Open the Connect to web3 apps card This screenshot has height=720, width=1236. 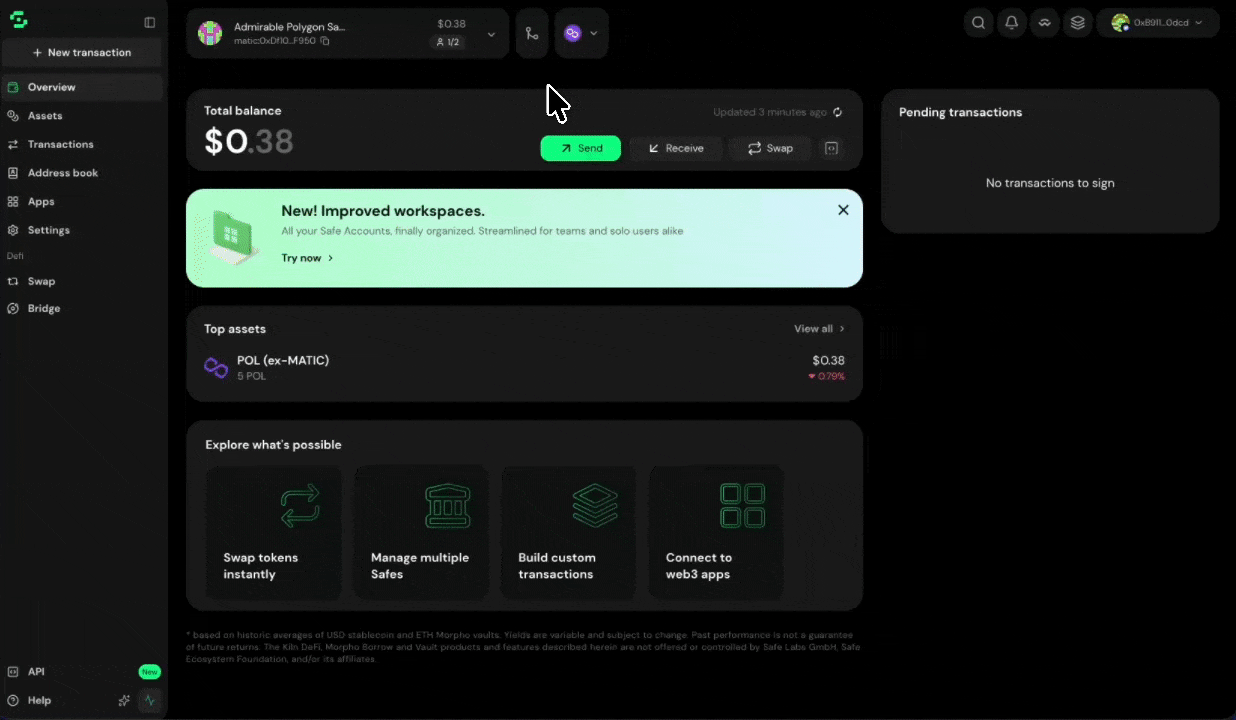click(x=716, y=532)
